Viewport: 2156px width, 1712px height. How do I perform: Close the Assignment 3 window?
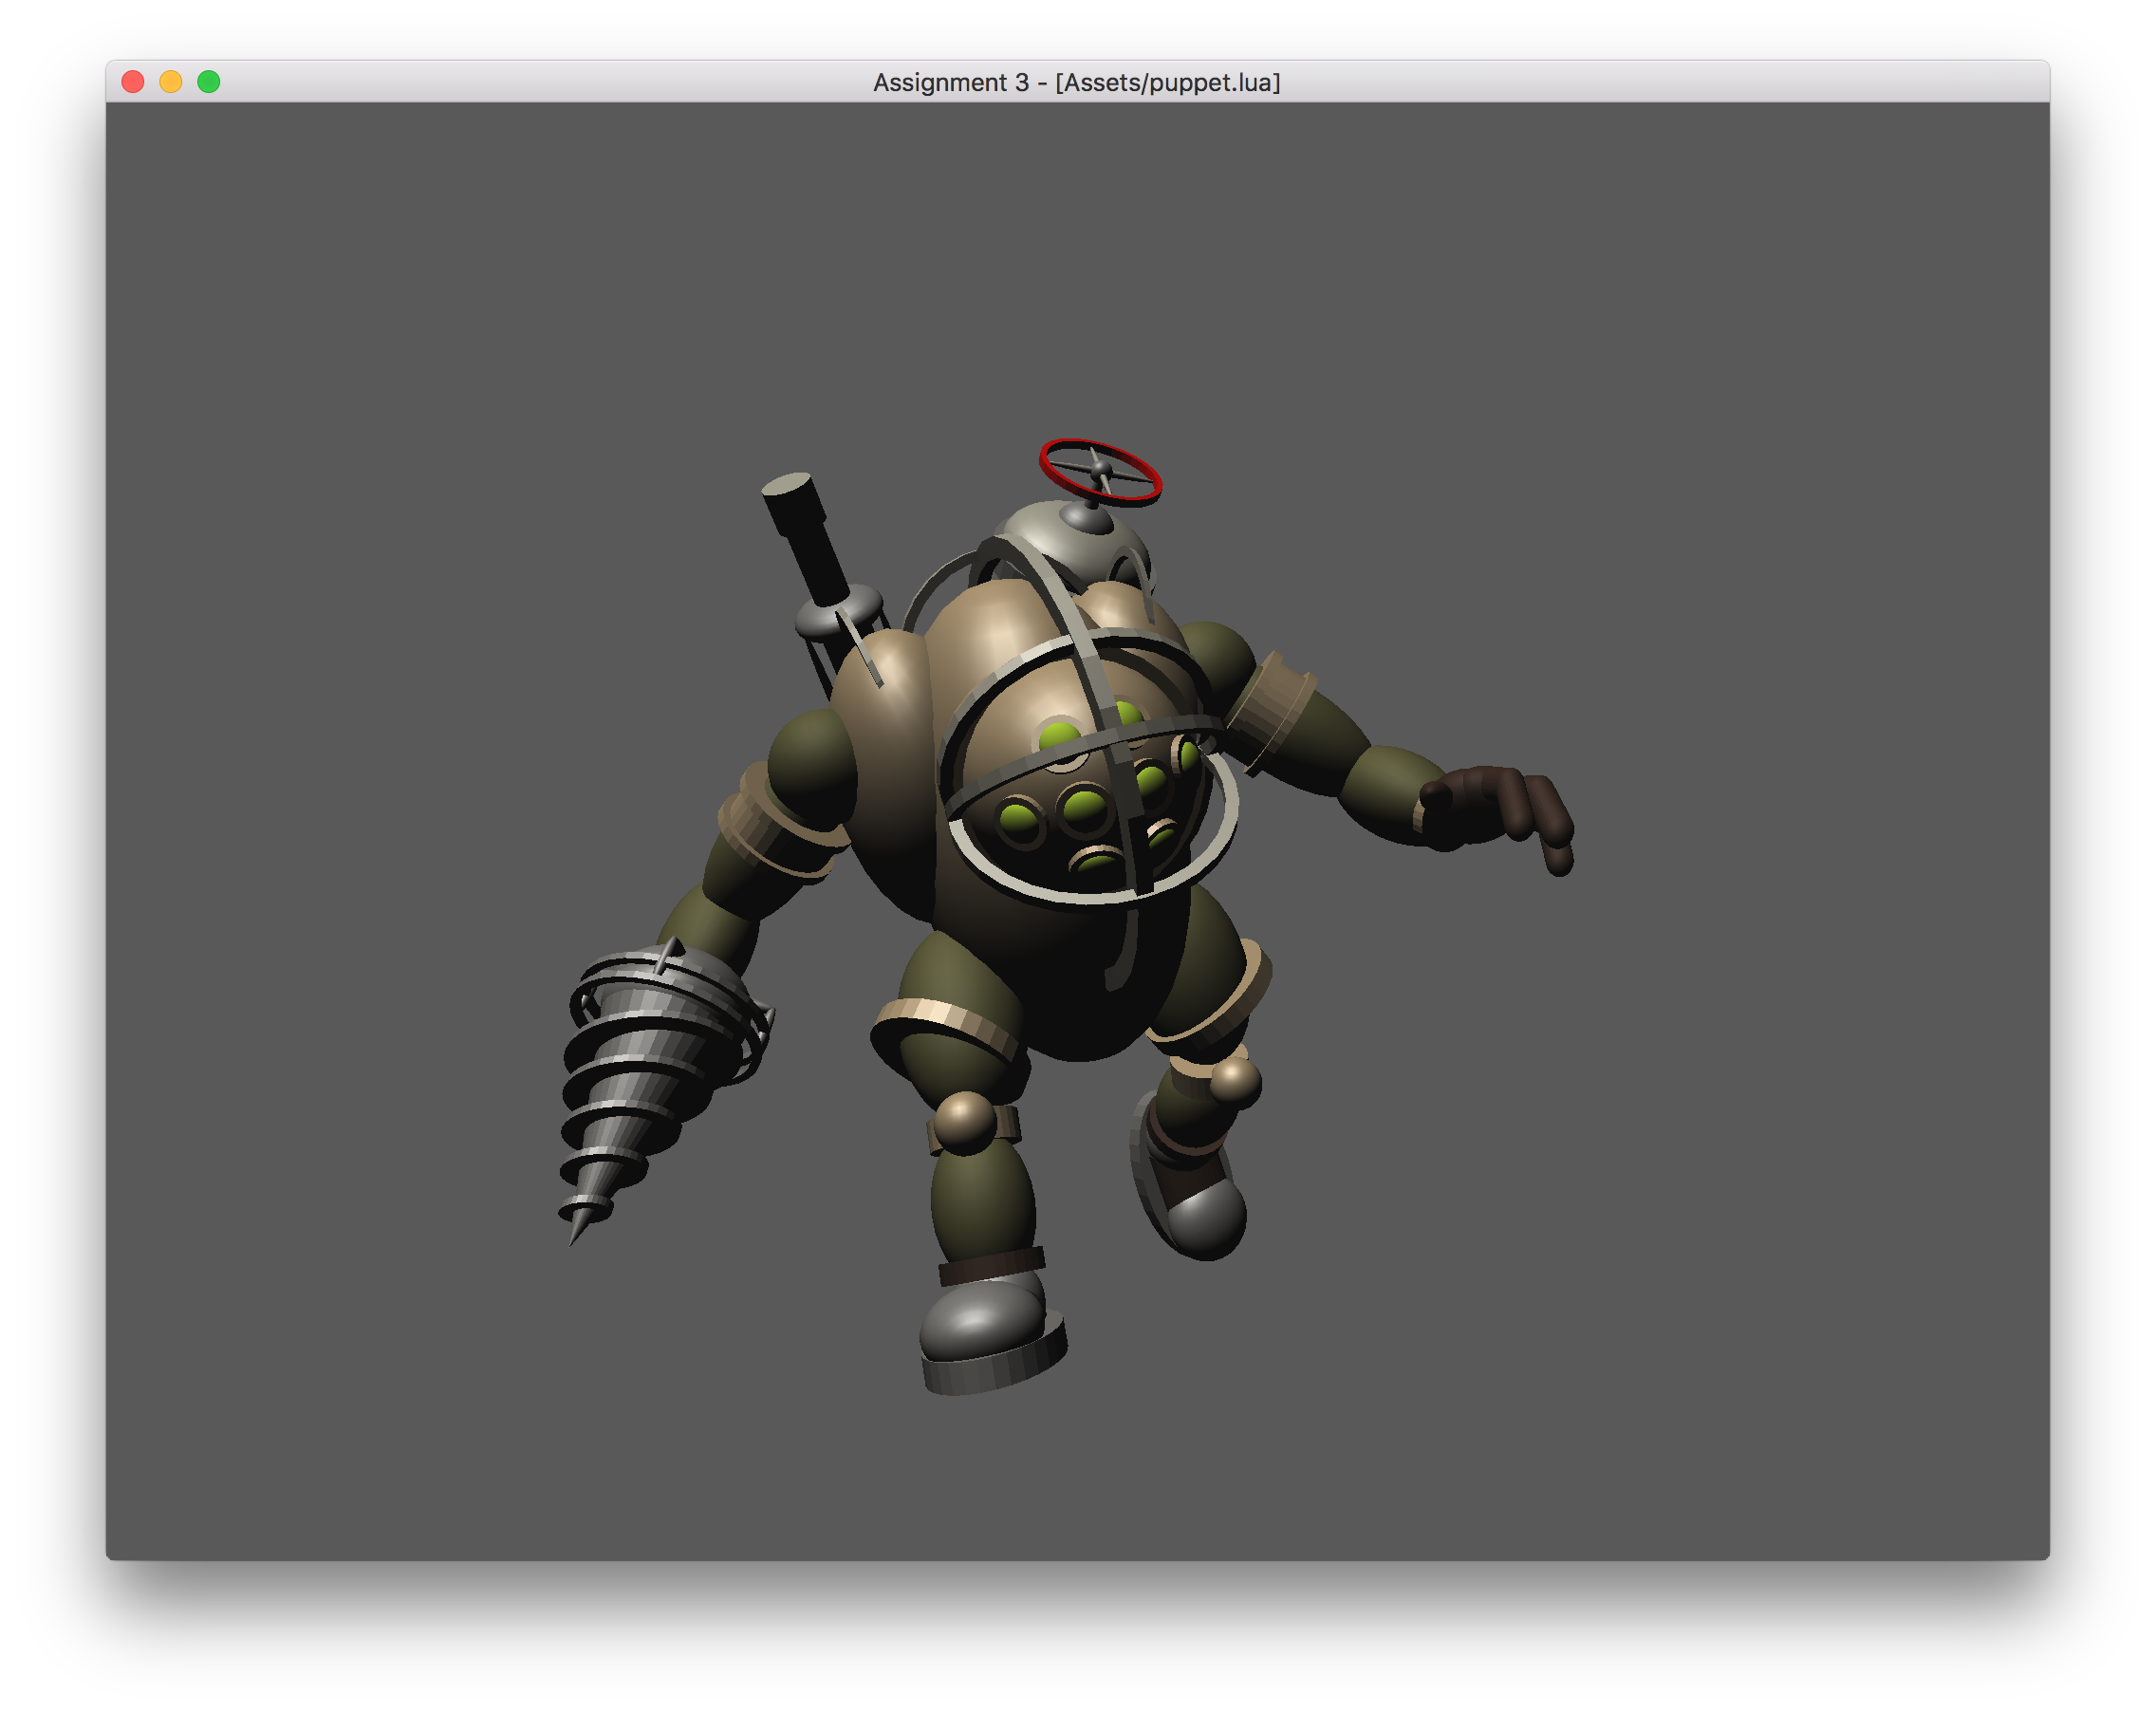click(133, 82)
